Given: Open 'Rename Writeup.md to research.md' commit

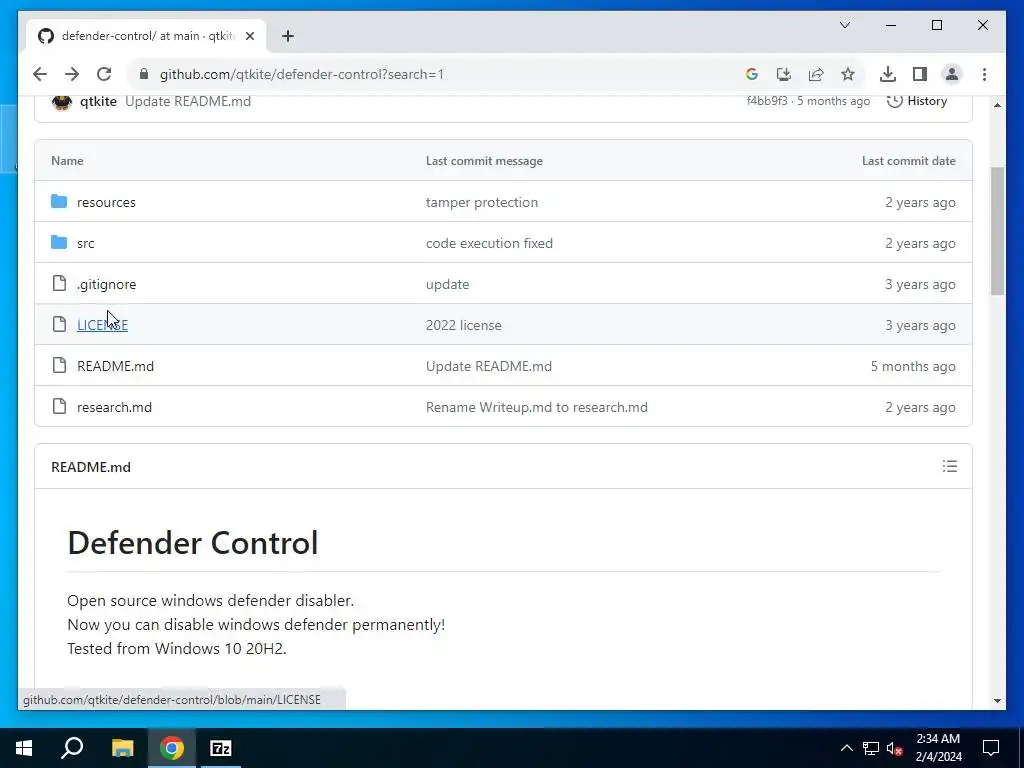Looking at the screenshot, I should coord(537,408).
